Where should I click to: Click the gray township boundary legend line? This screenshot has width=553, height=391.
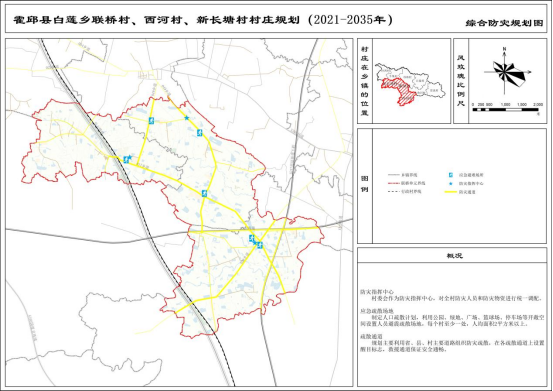pos(394,175)
